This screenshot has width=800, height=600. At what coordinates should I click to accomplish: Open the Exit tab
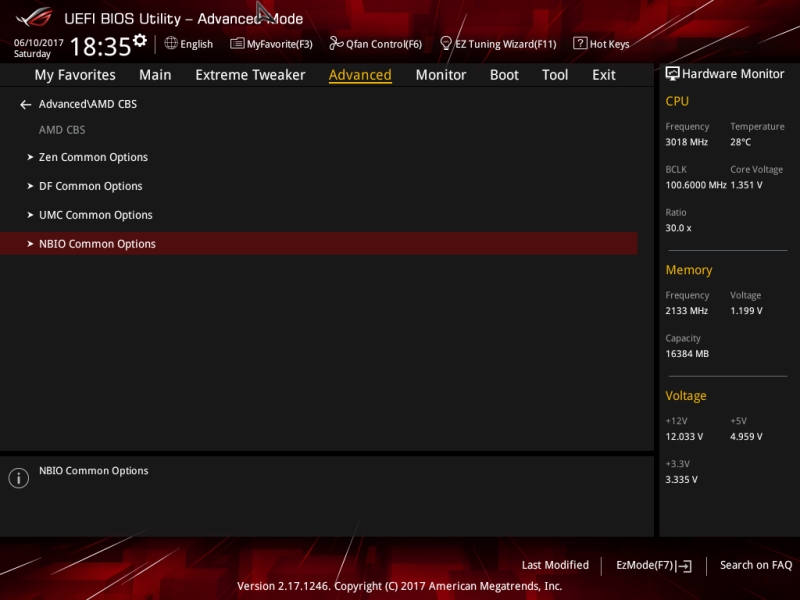pos(604,75)
